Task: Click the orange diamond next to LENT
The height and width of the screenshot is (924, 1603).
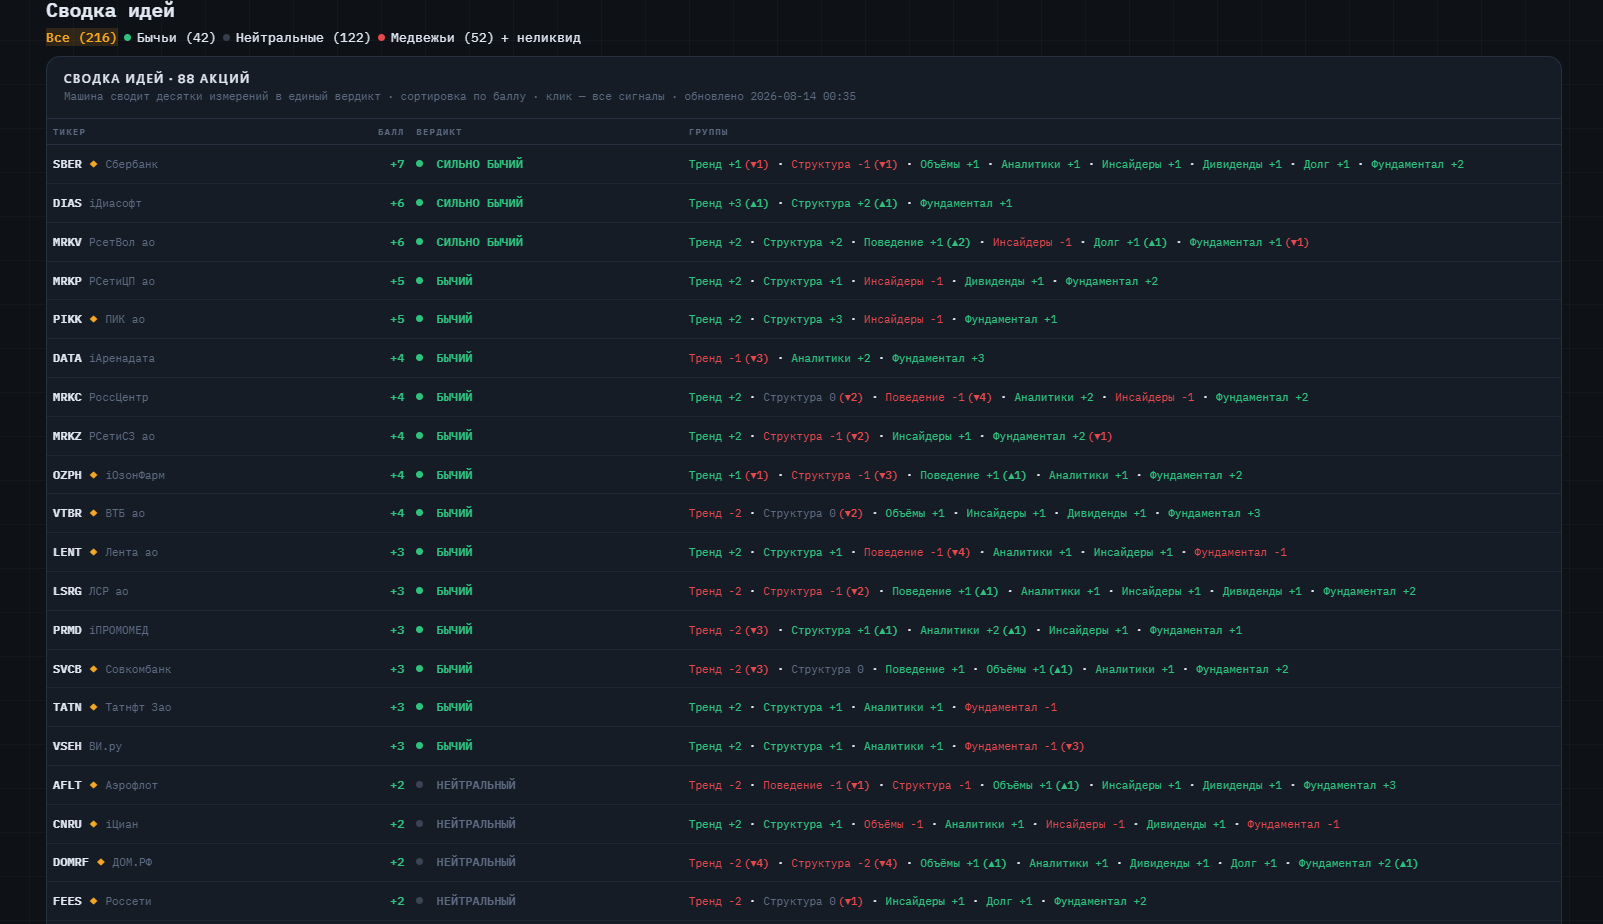Action: coord(94,552)
